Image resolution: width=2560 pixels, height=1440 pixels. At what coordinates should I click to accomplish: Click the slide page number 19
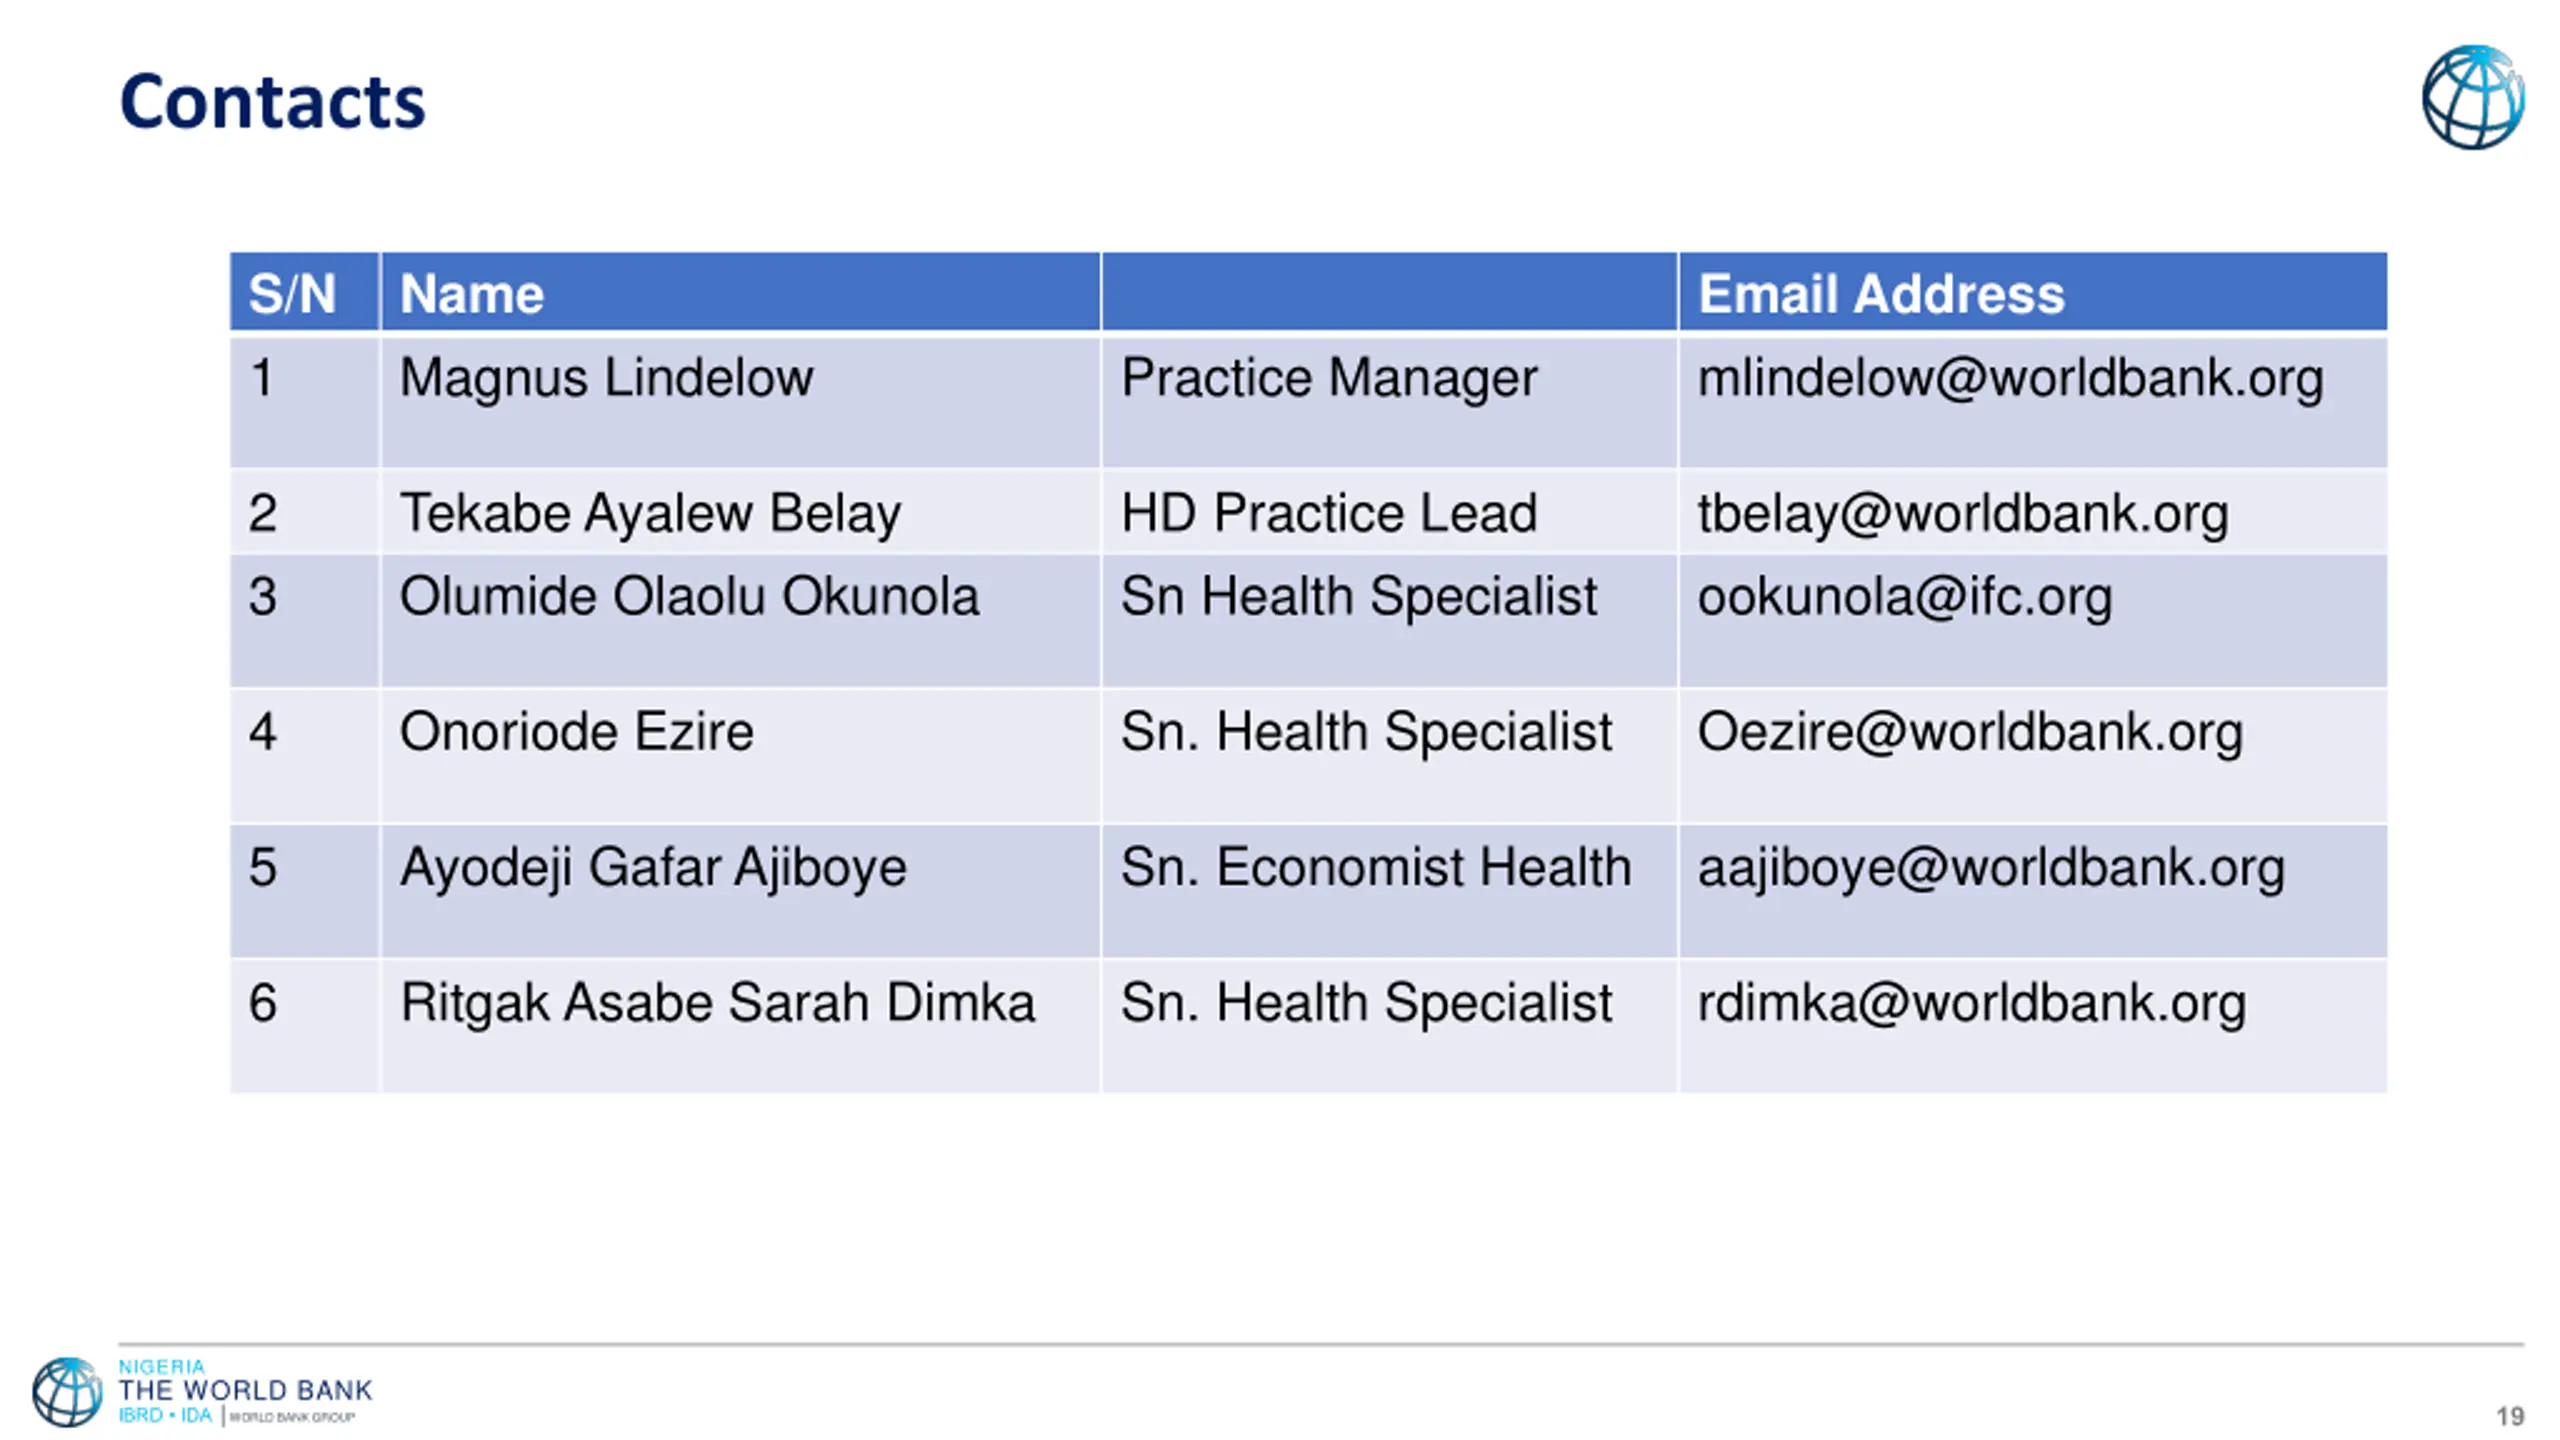click(2509, 1416)
